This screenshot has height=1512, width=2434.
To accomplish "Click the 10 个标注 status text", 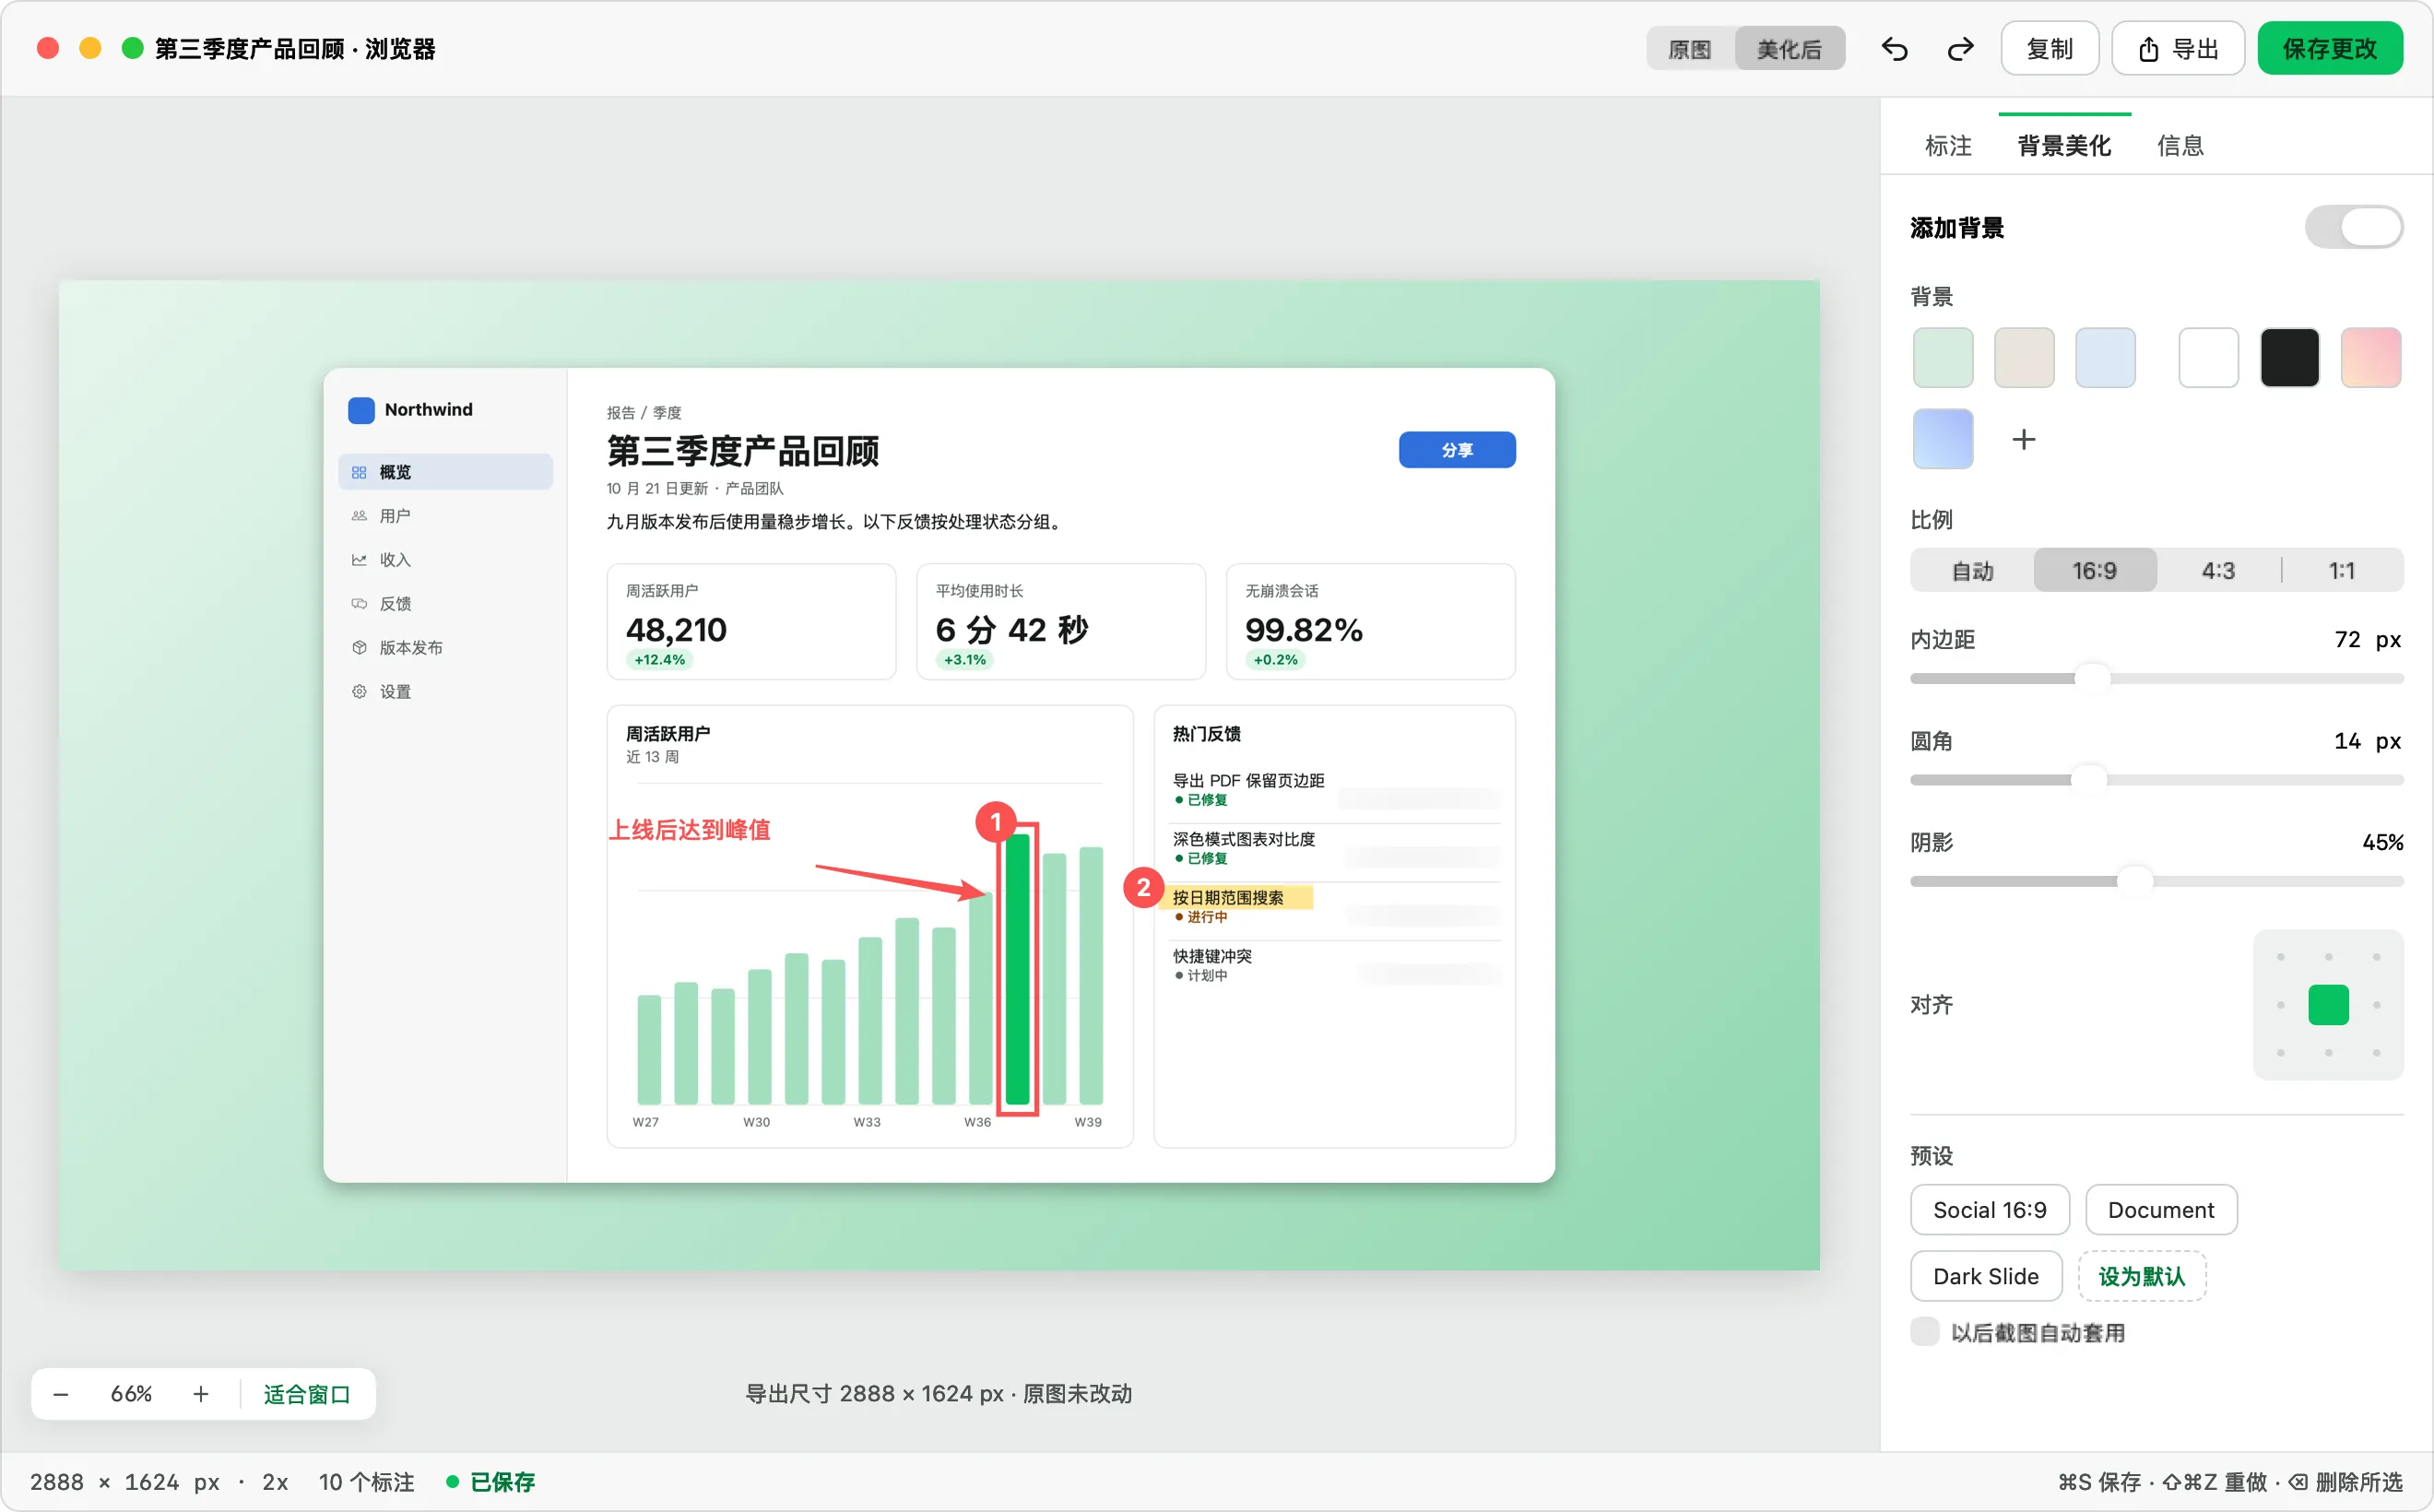I will 366,1482.
